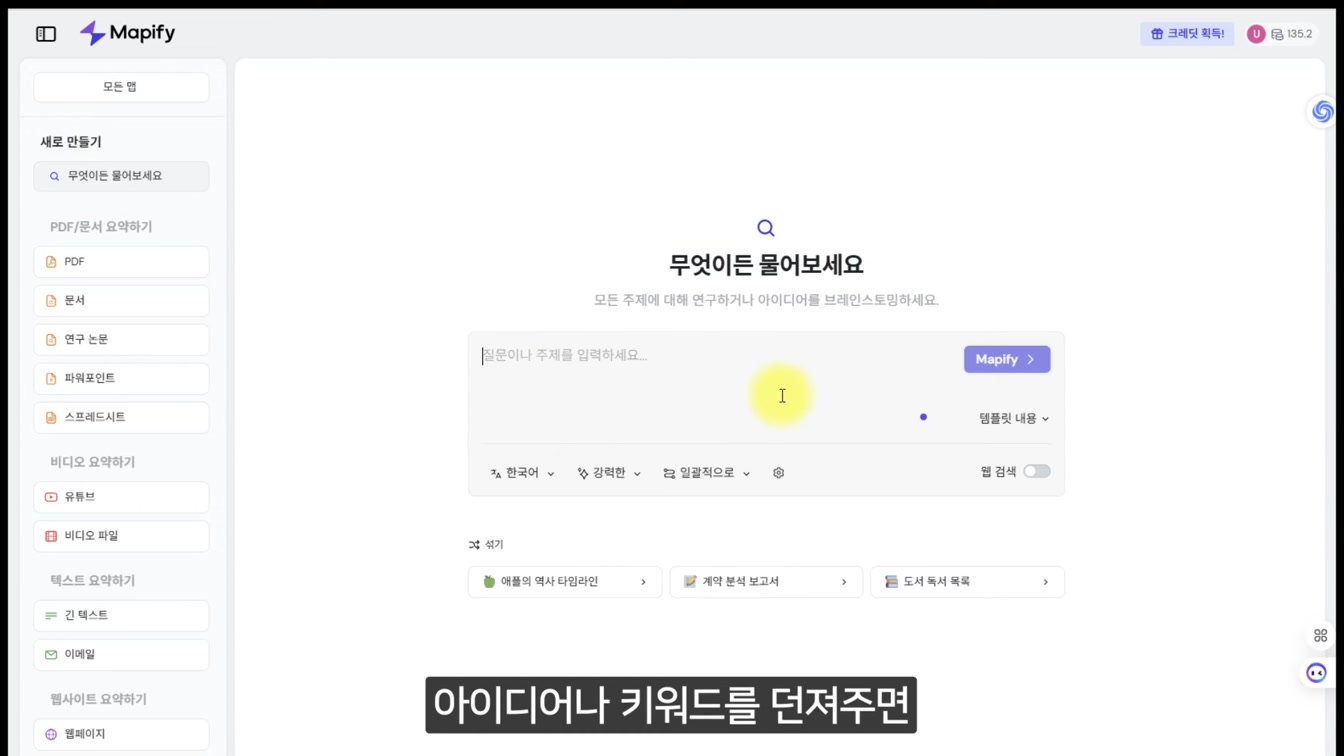Click the PDF file icon

point(51,262)
